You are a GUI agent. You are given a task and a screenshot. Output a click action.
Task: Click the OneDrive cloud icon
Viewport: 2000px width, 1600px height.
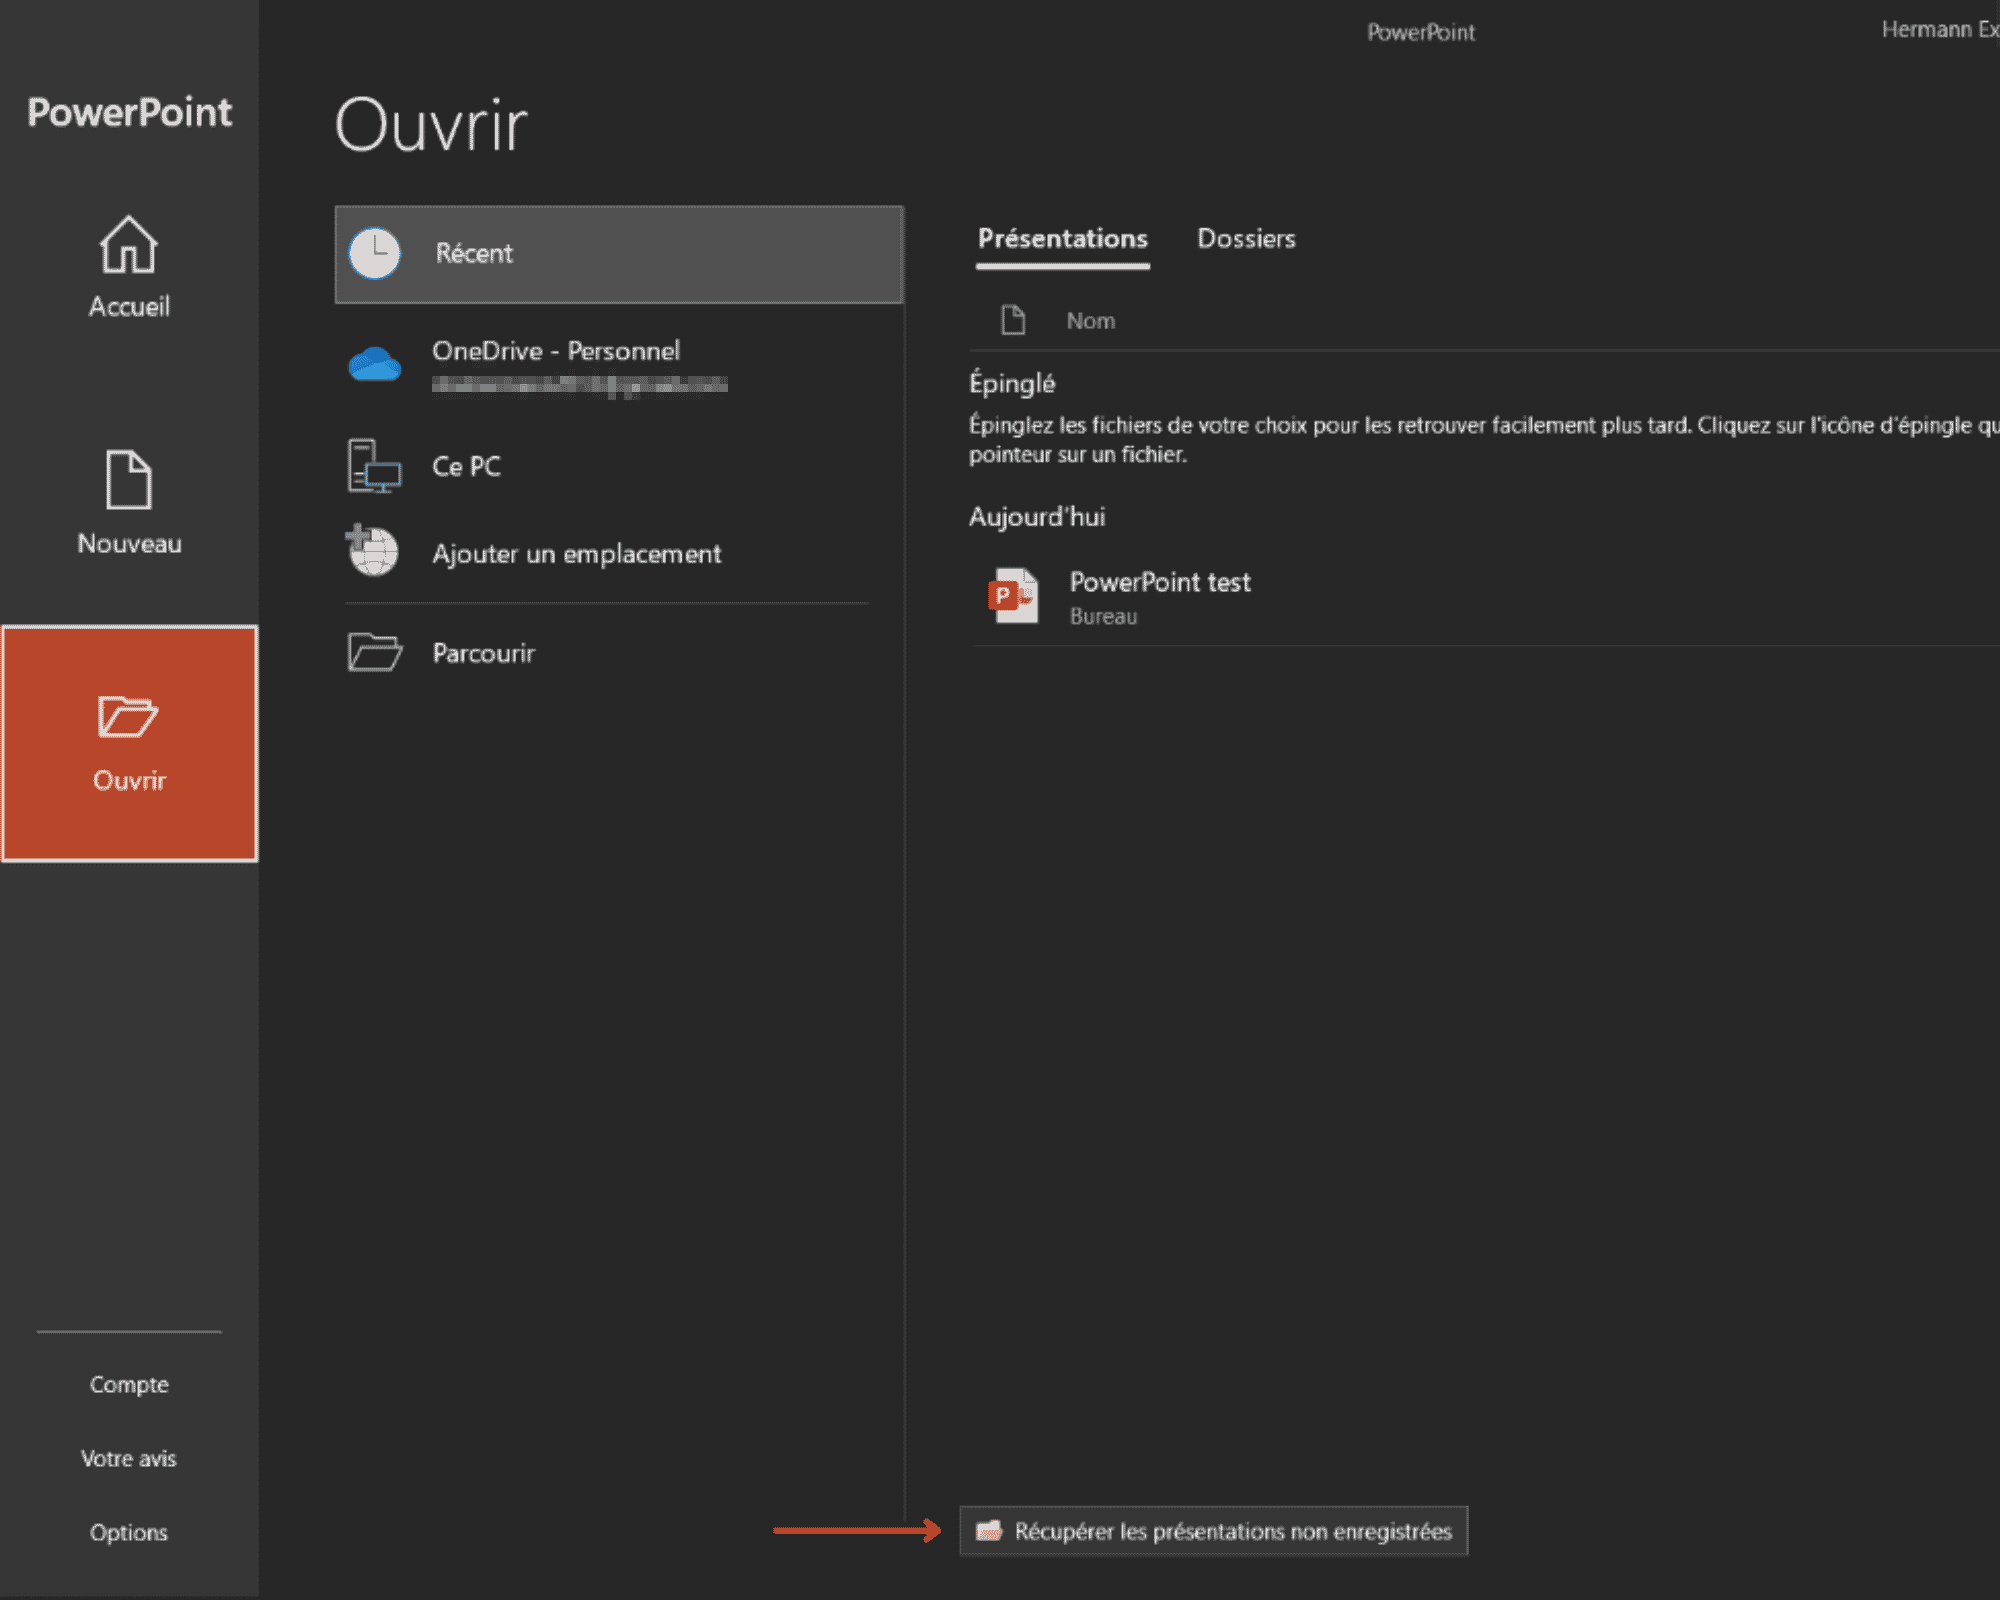pyautogui.click(x=374, y=364)
